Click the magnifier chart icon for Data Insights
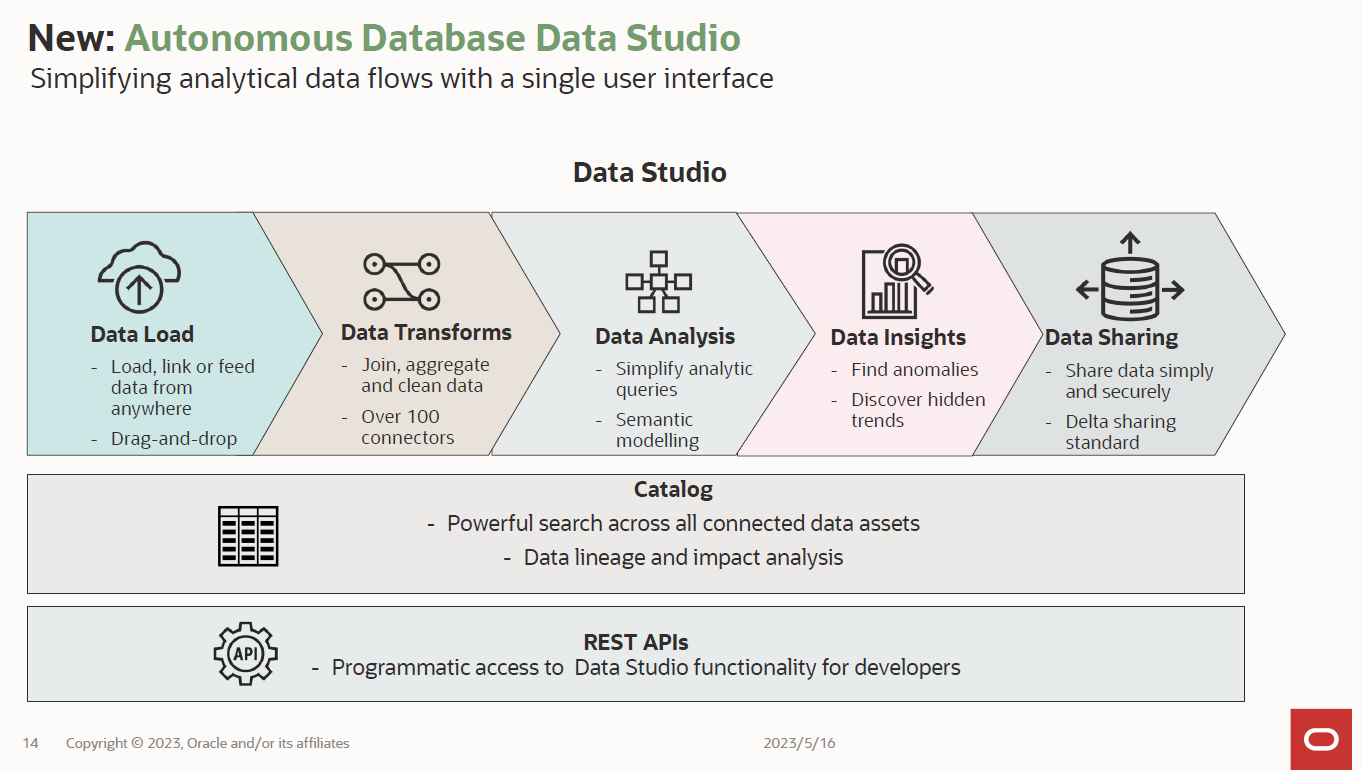 (891, 285)
